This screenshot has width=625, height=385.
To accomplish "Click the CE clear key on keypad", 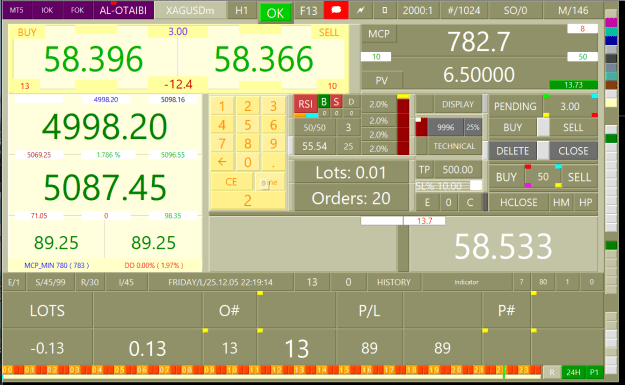I will pyautogui.click(x=231, y=182).
